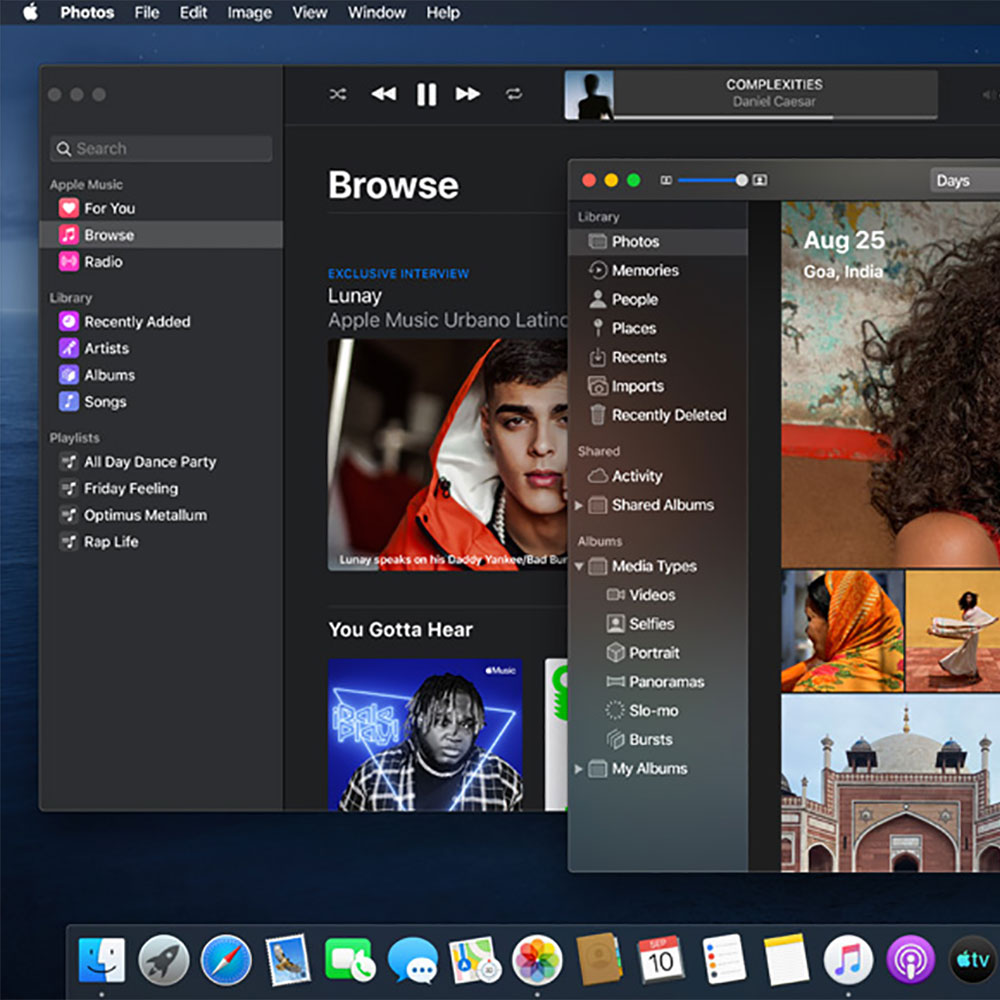Screen dimensions: 1000x1000
Task: Expand the My Albums folder
Action: click(579, 769)
